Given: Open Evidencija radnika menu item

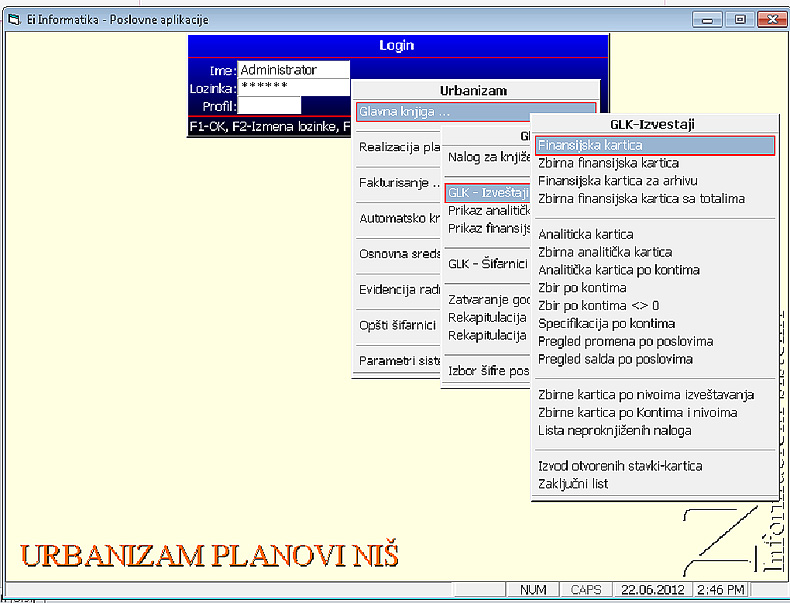Looking at the screenshot, I should (x=400, y=289).
